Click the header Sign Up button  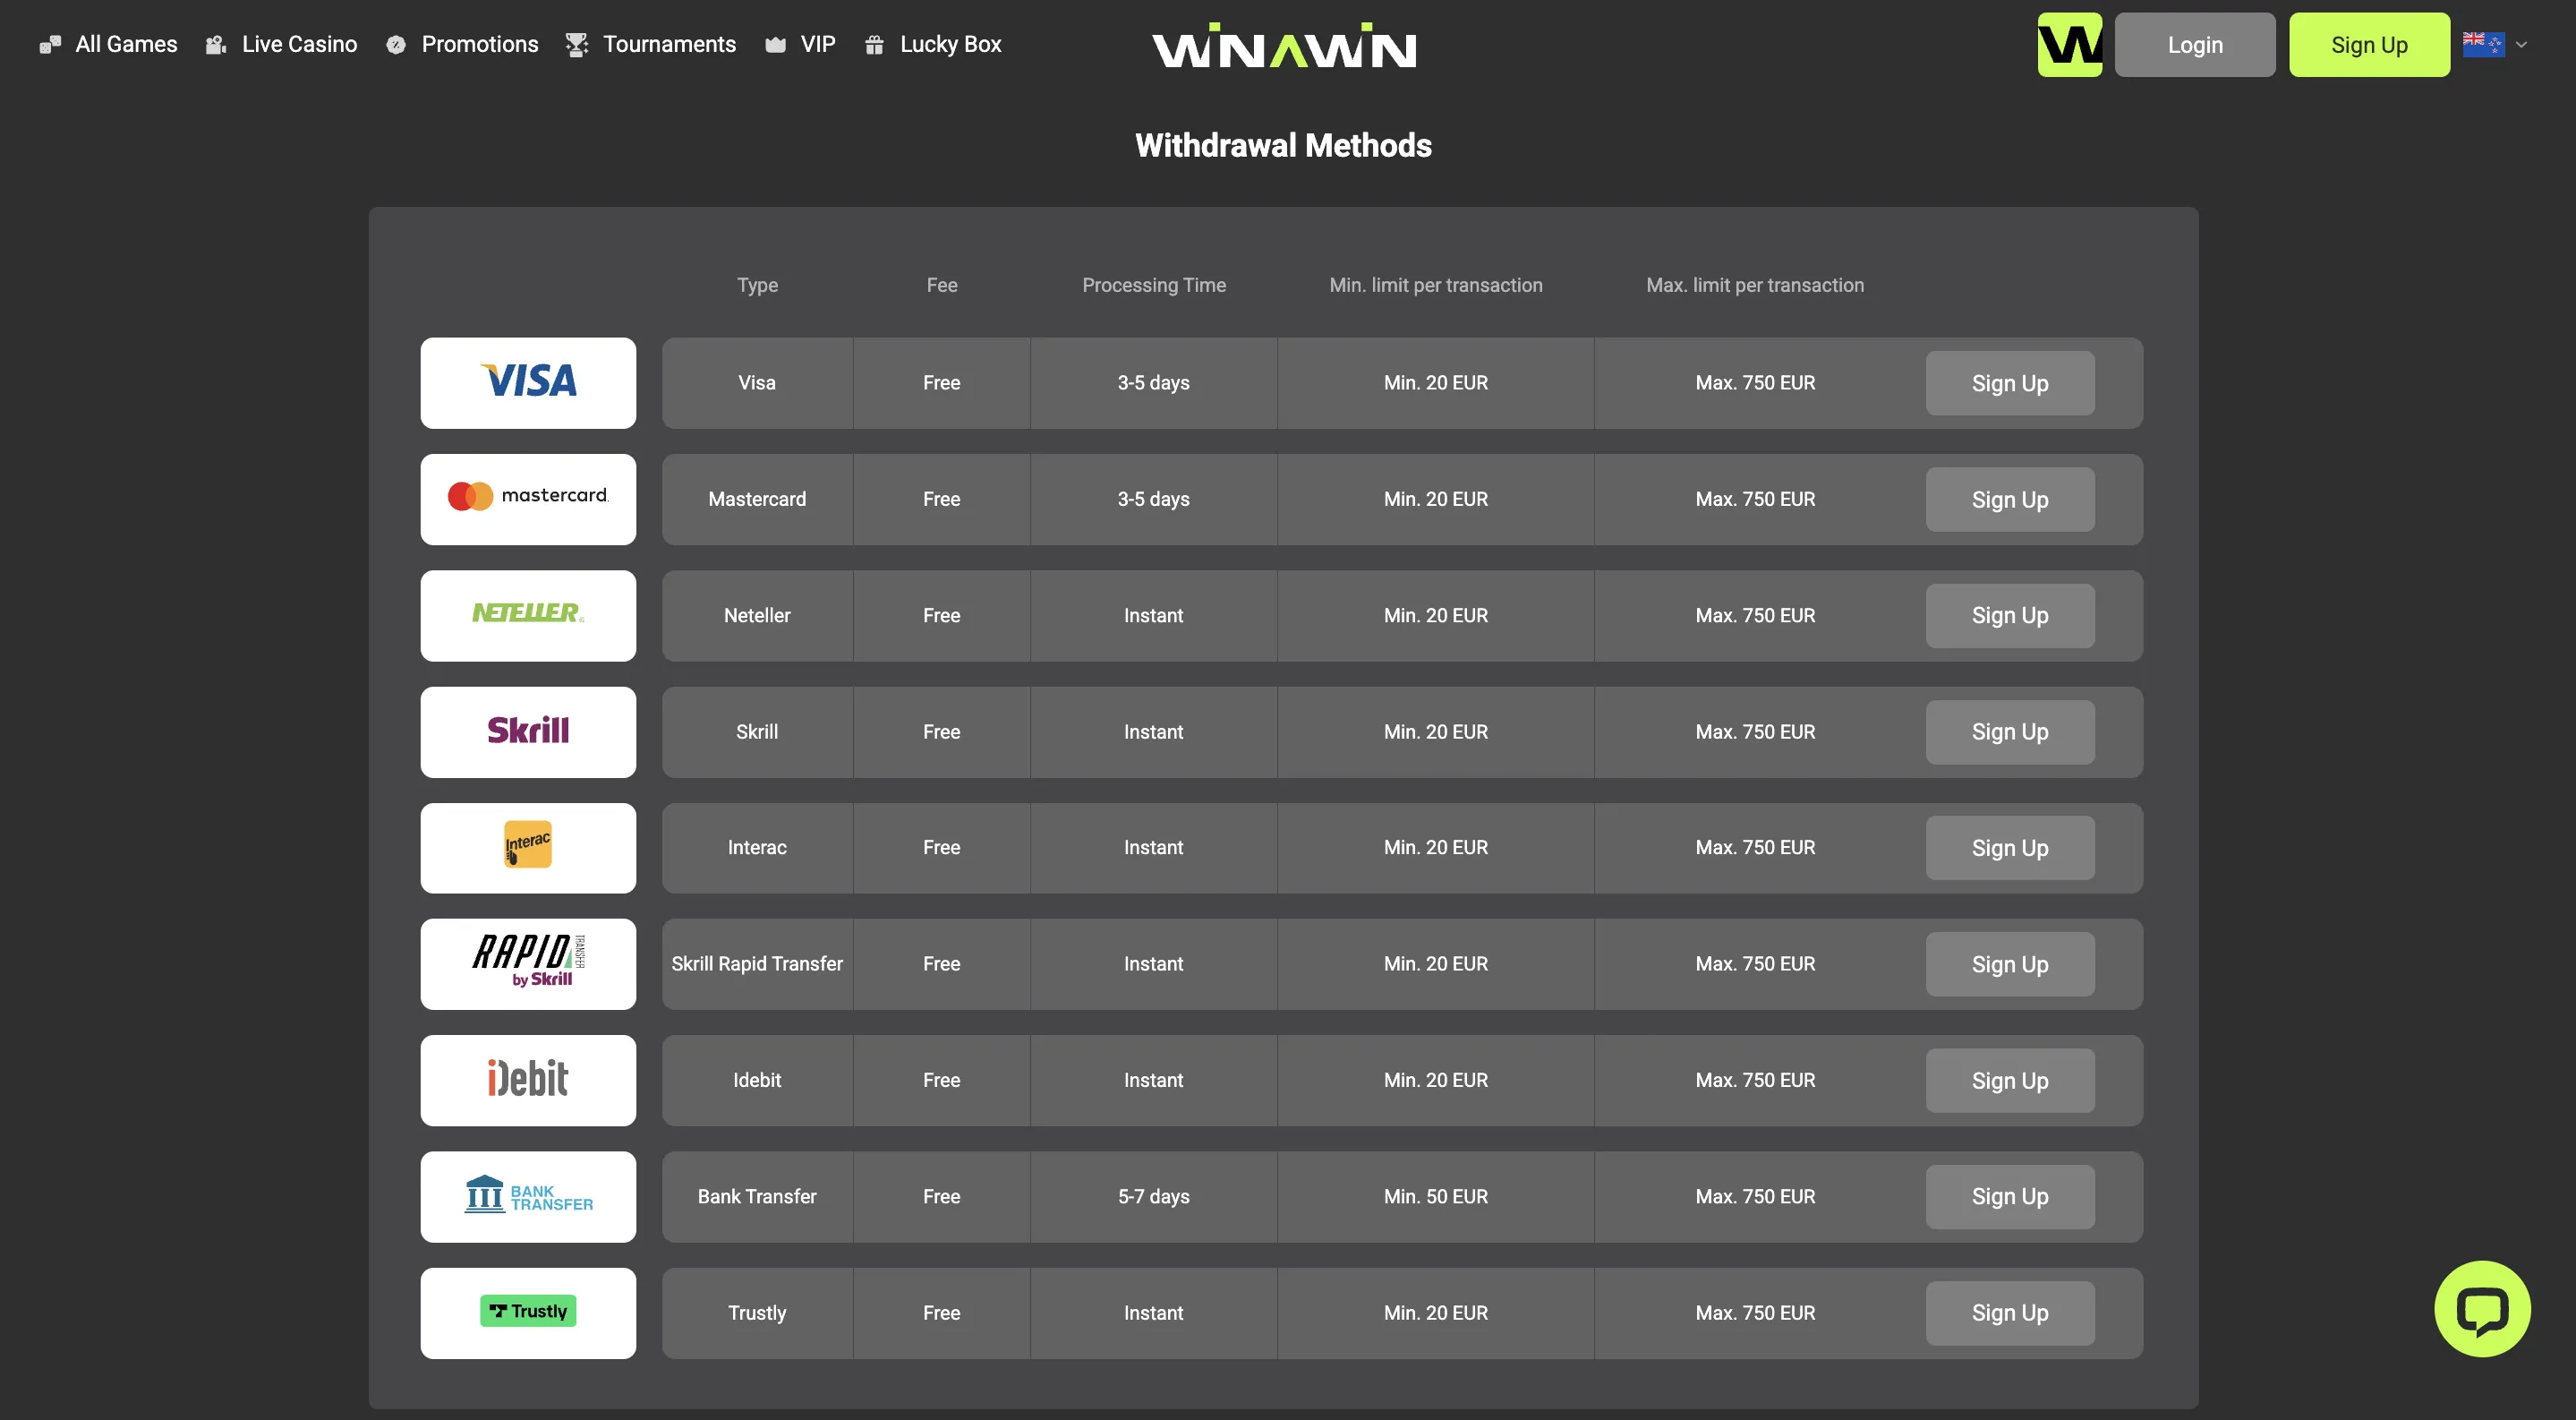(x=2369, y=45)
